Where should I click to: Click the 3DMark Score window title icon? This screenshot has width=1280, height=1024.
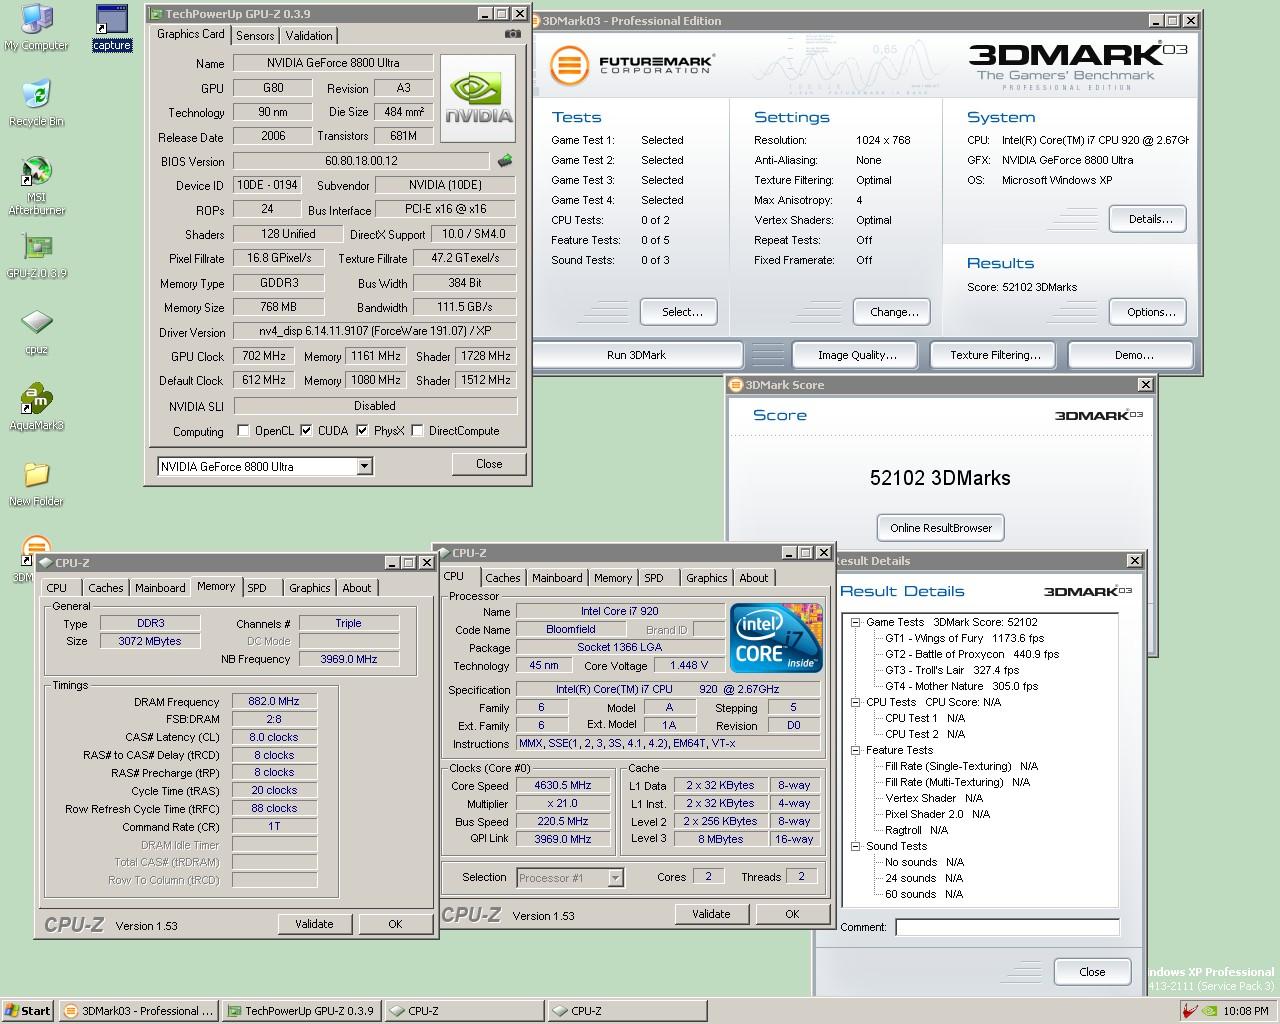coord(736,384)
